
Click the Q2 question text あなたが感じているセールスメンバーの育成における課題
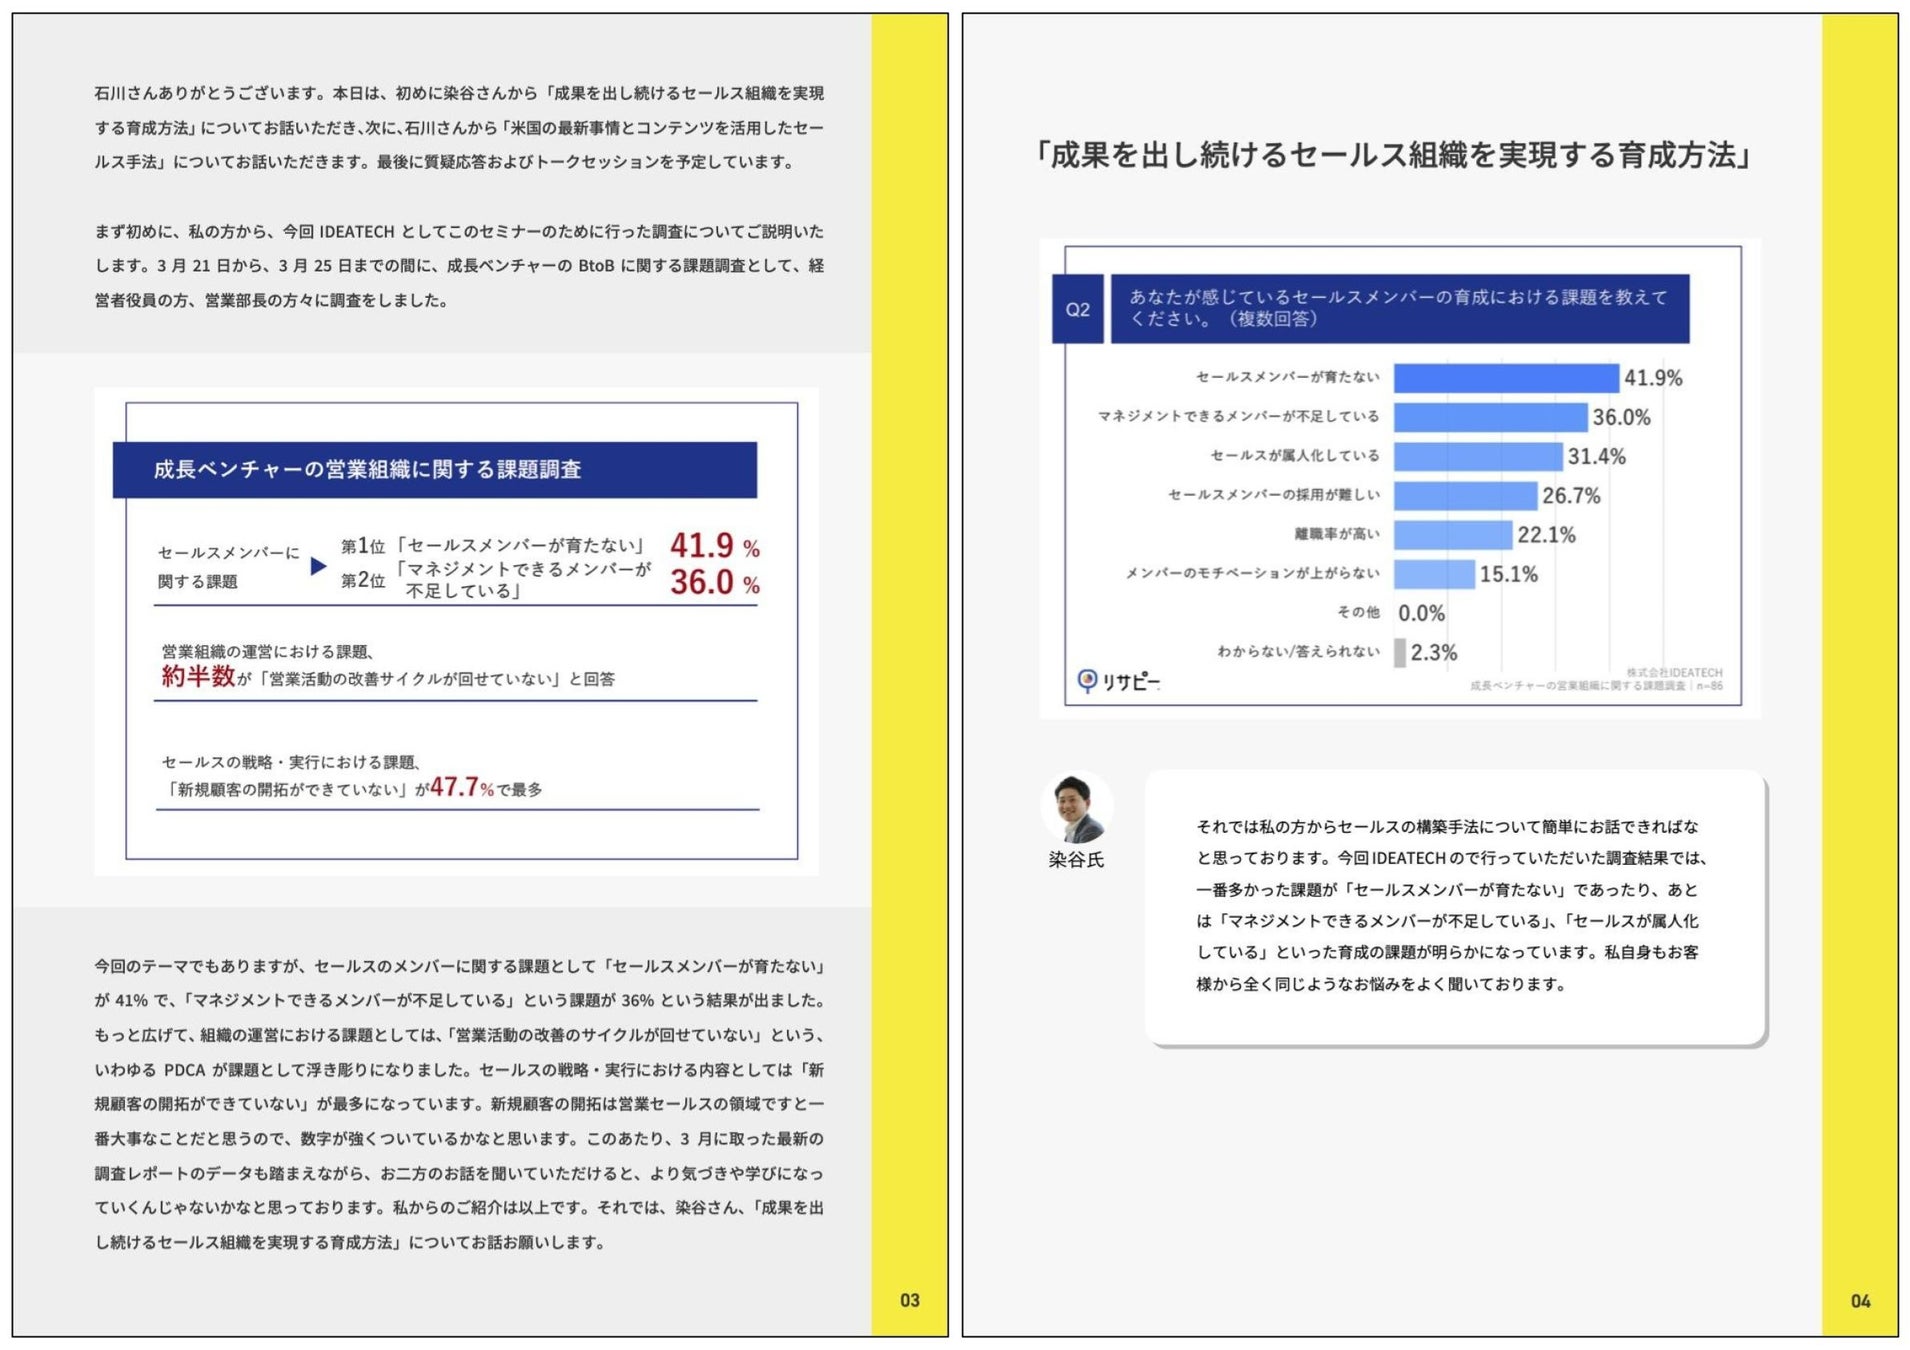pyautogui.click(x=1398, y=308)
